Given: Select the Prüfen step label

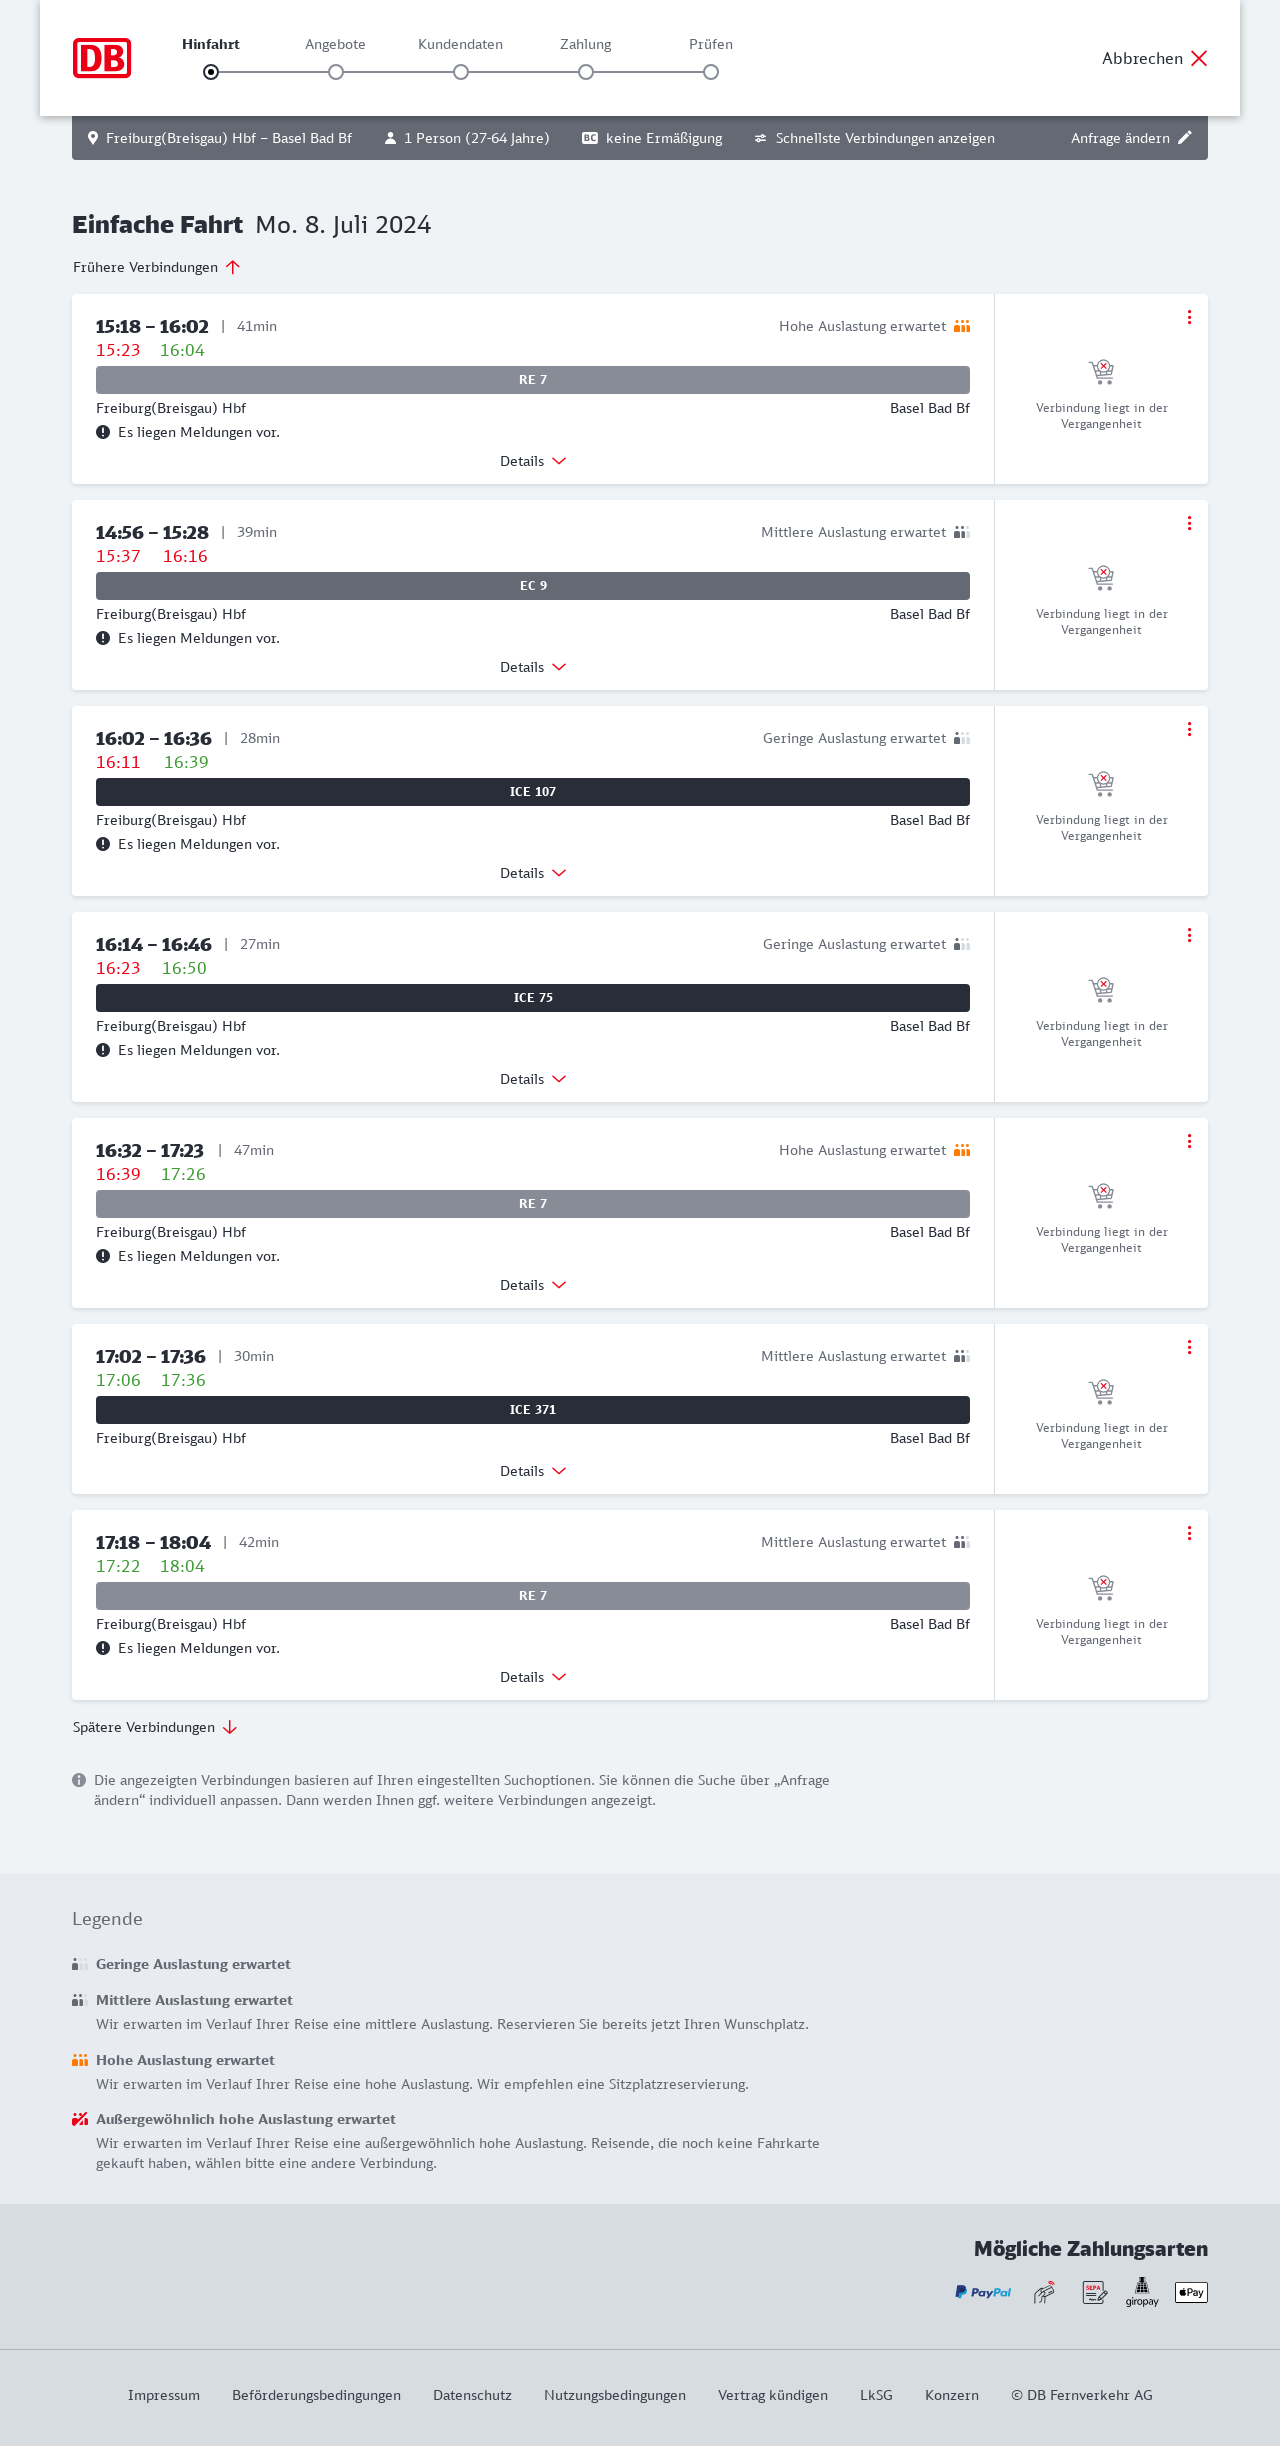Looking at the screenshot, I should coord(711,44).
